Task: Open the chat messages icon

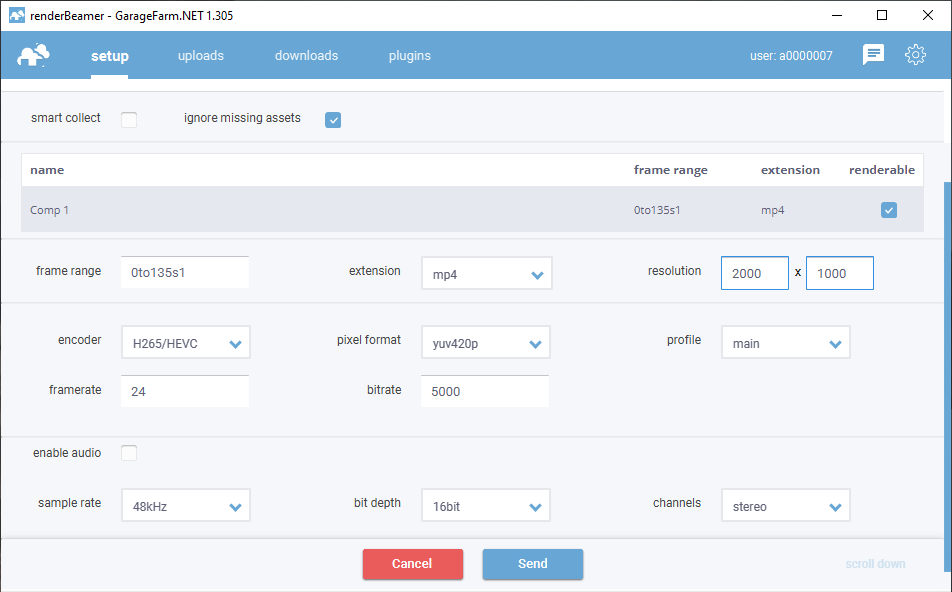Action: point(873,55)
